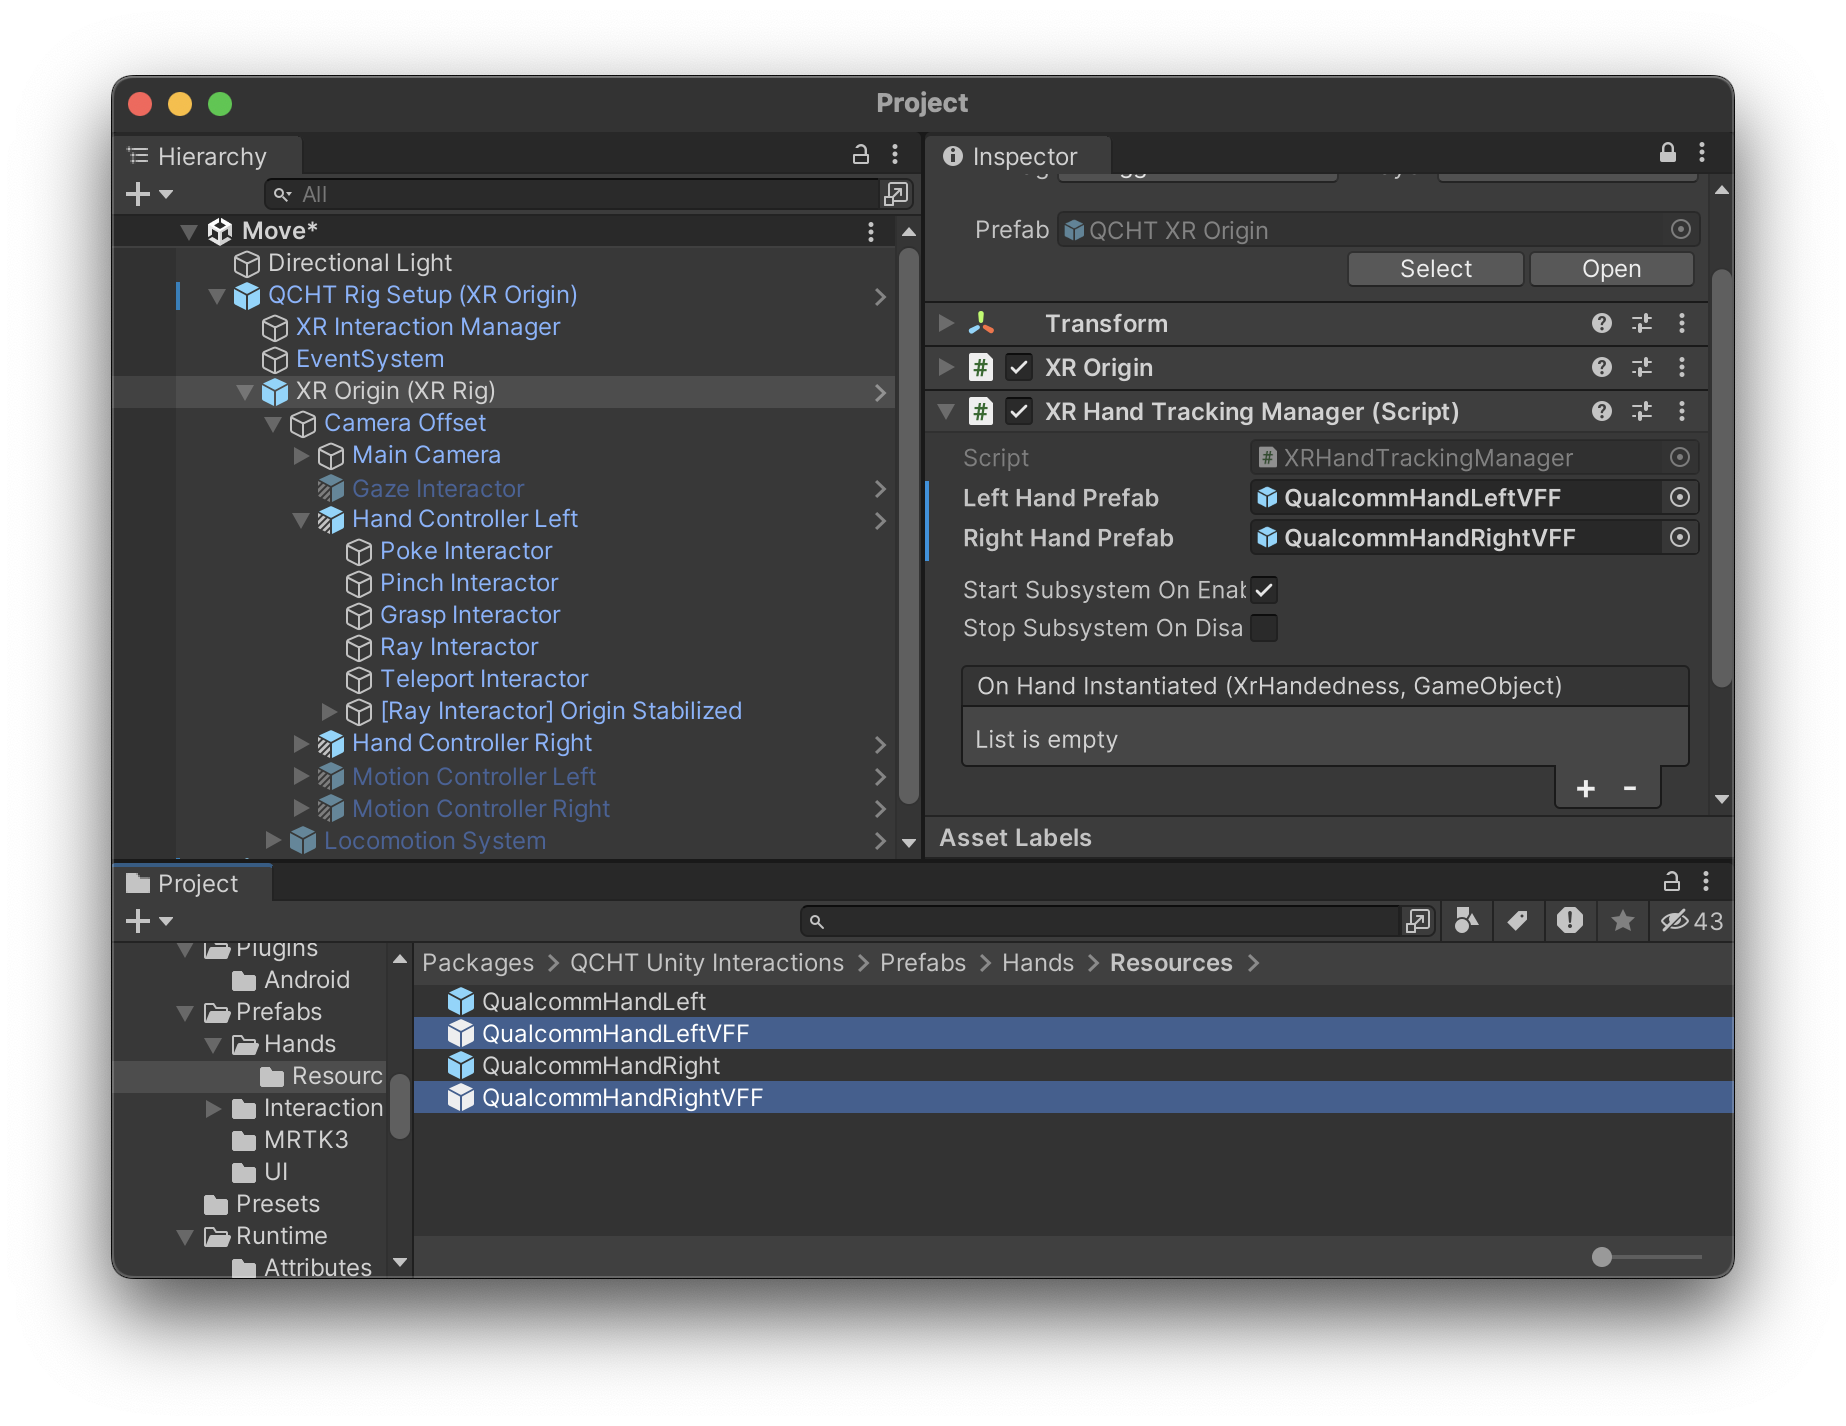Toggle Stop Subsystem On Disable checkbox
The height and width of the screenshot is (1426, 1846).
pos(1264,628)
